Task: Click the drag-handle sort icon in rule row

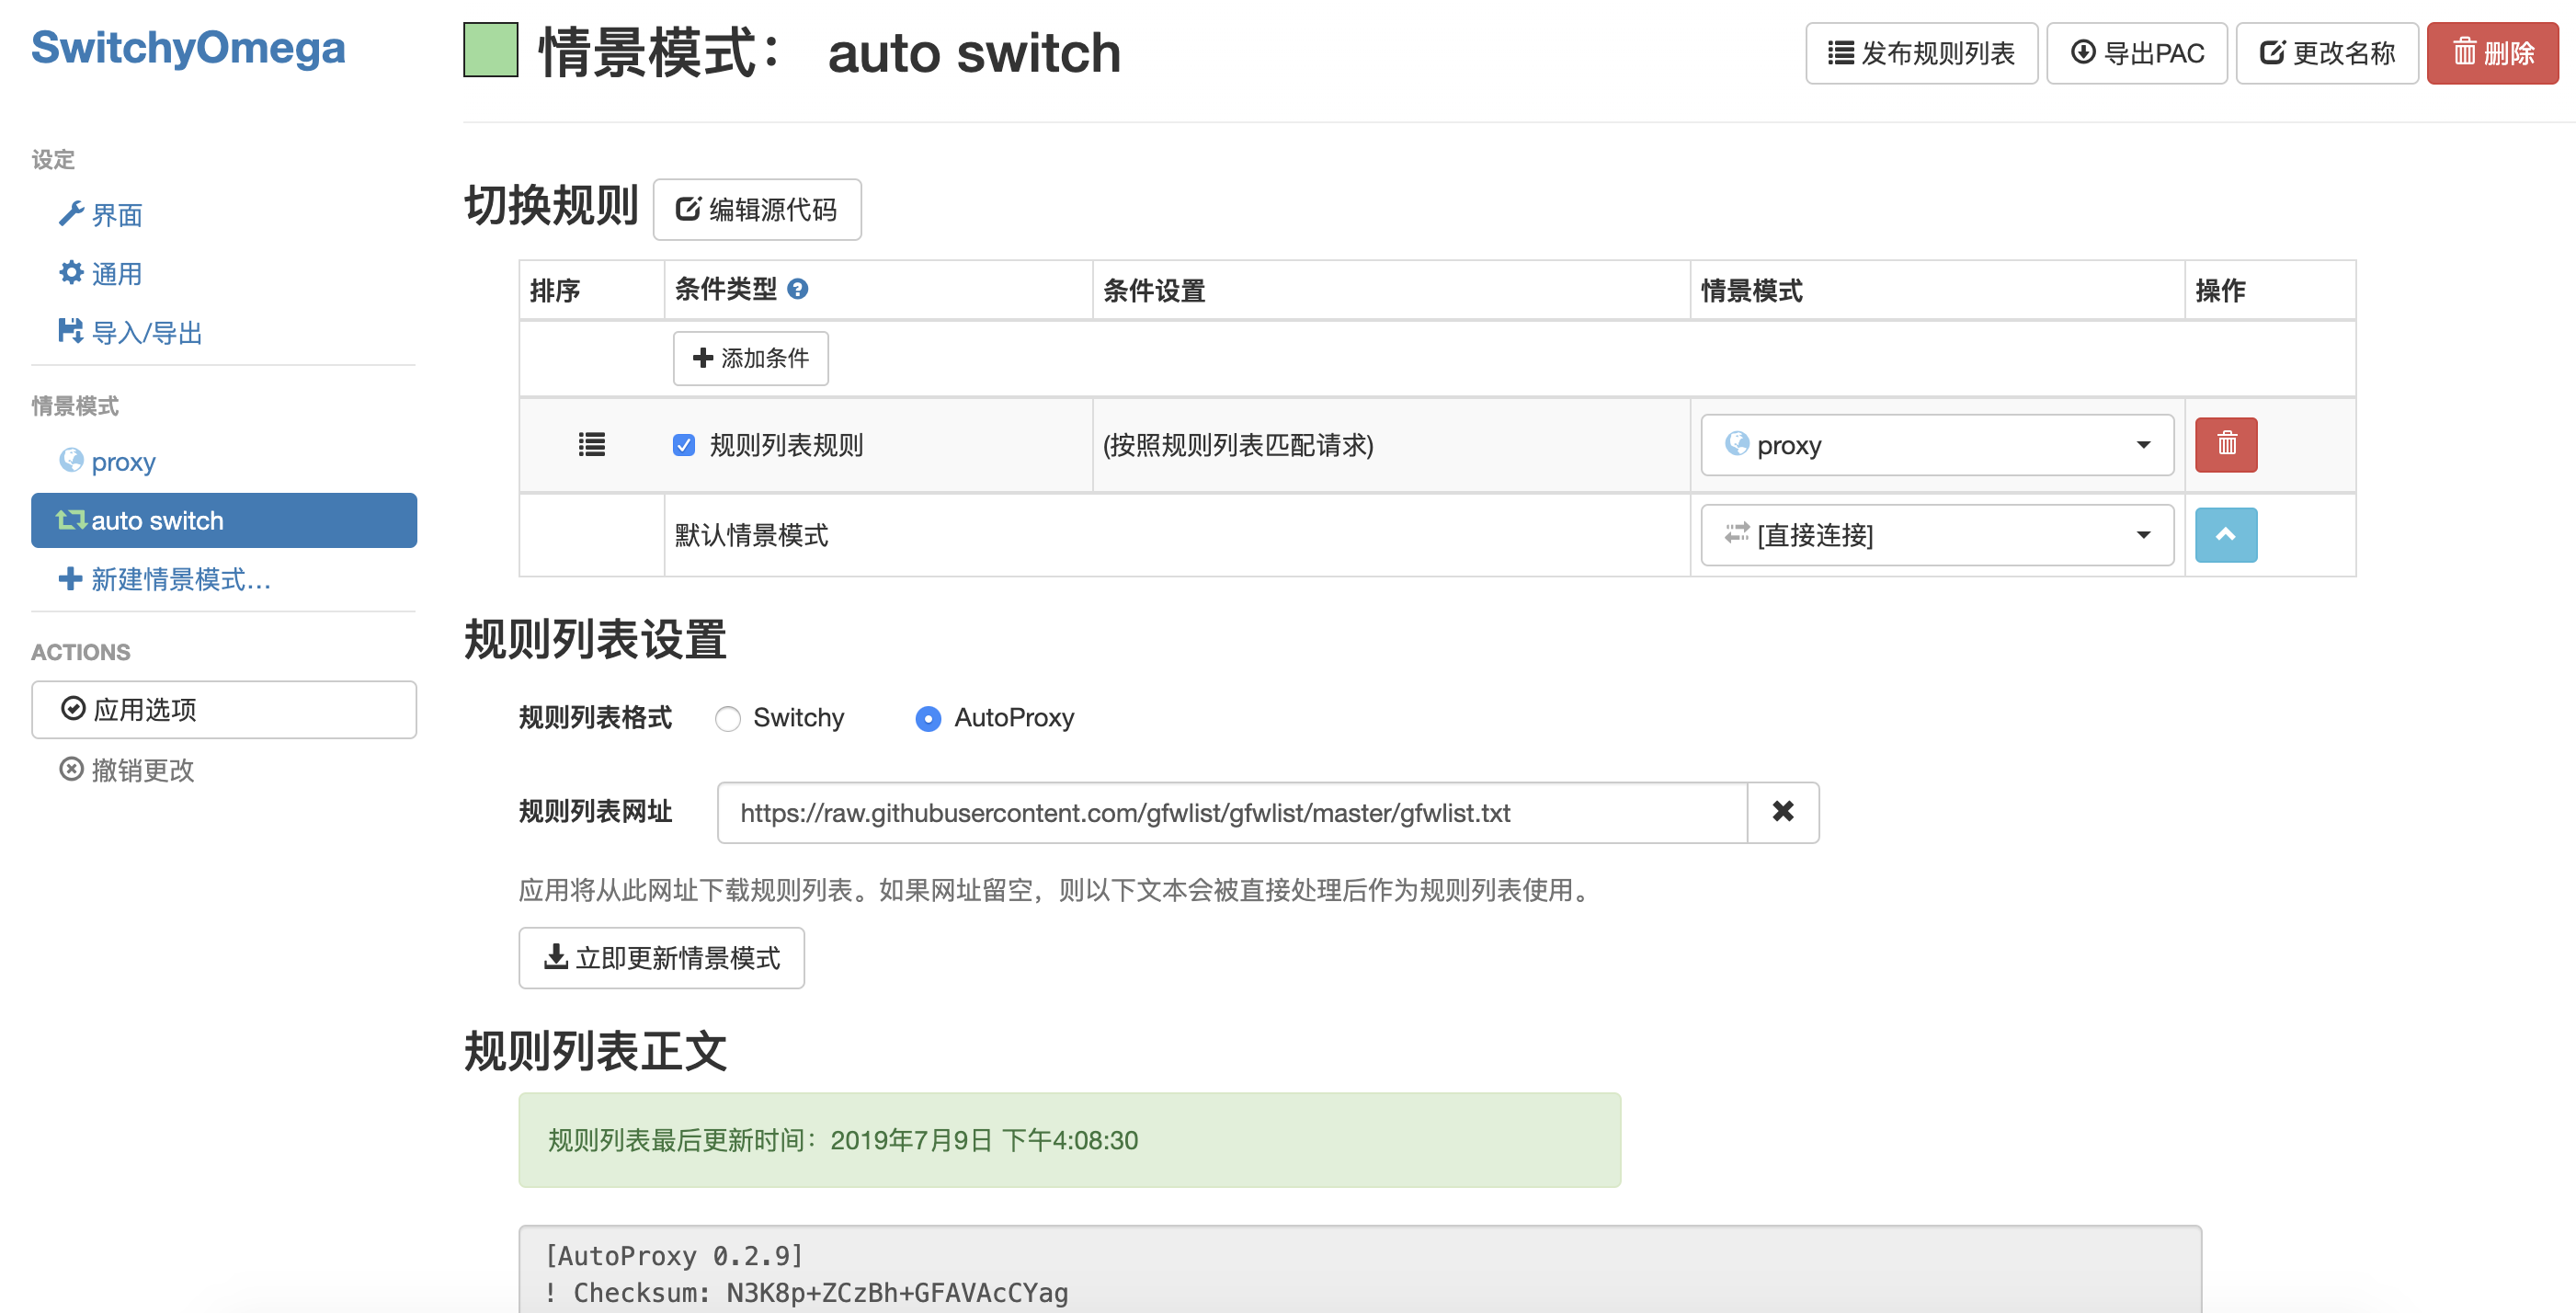Action: pos(591,444)
